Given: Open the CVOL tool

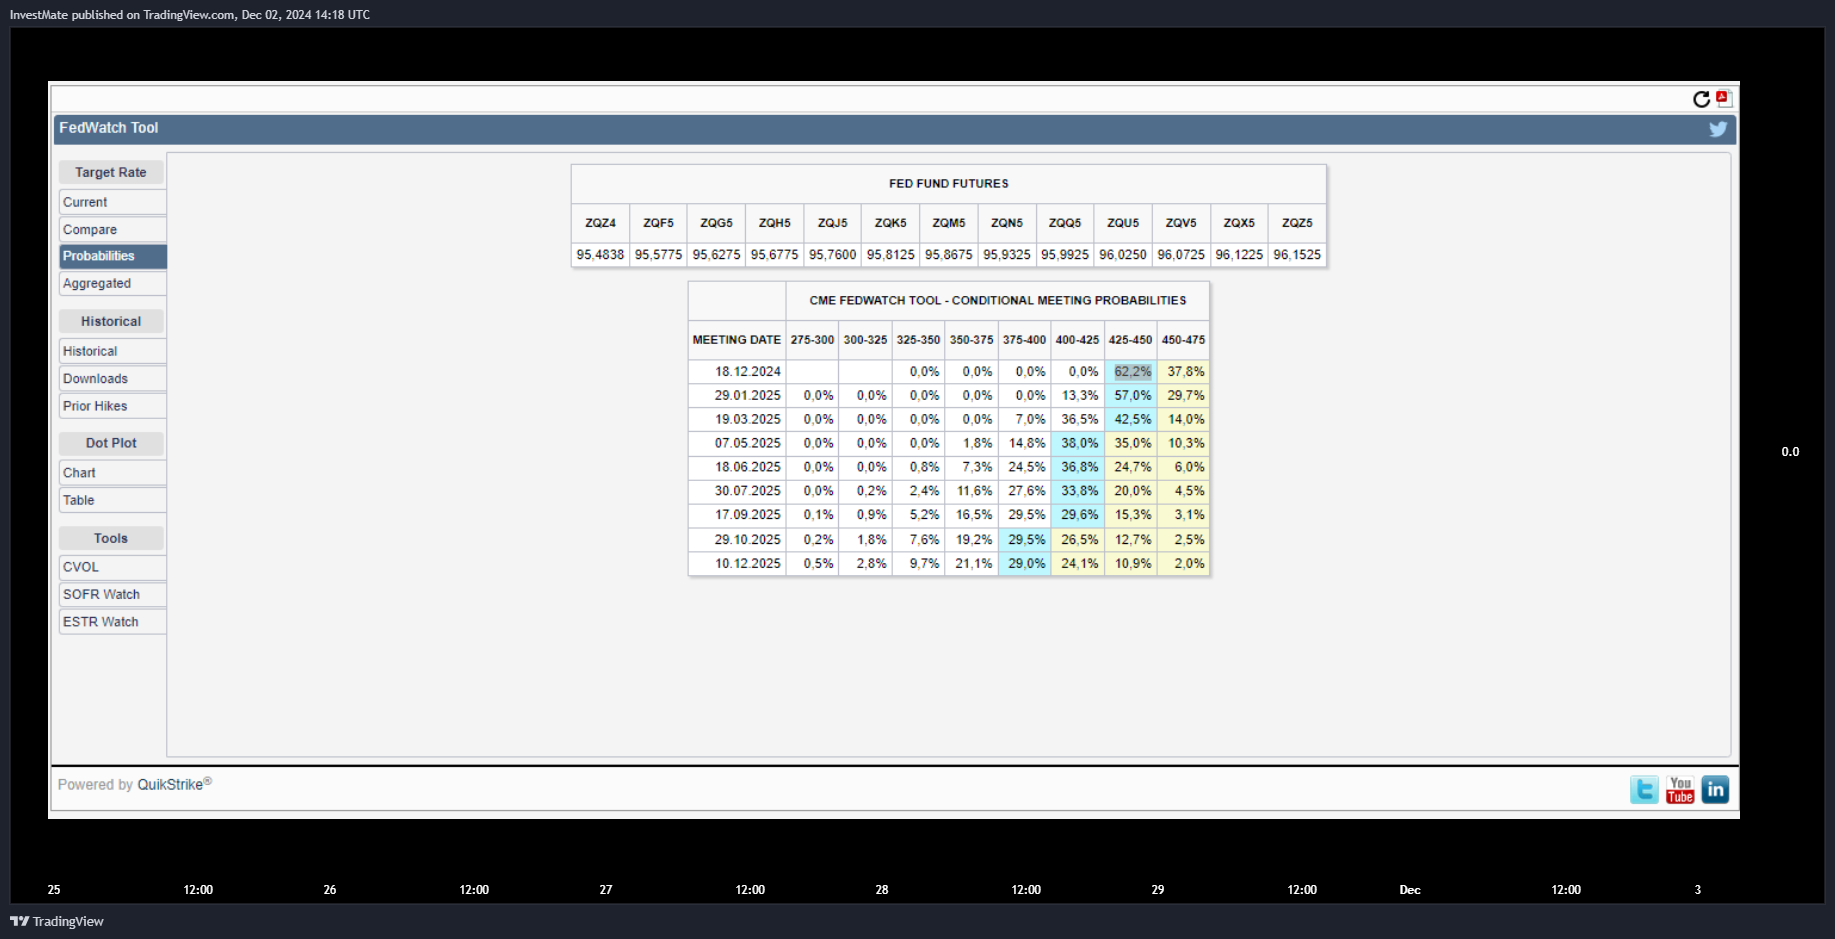Looking at the screenshot, I should coord(112,567).
